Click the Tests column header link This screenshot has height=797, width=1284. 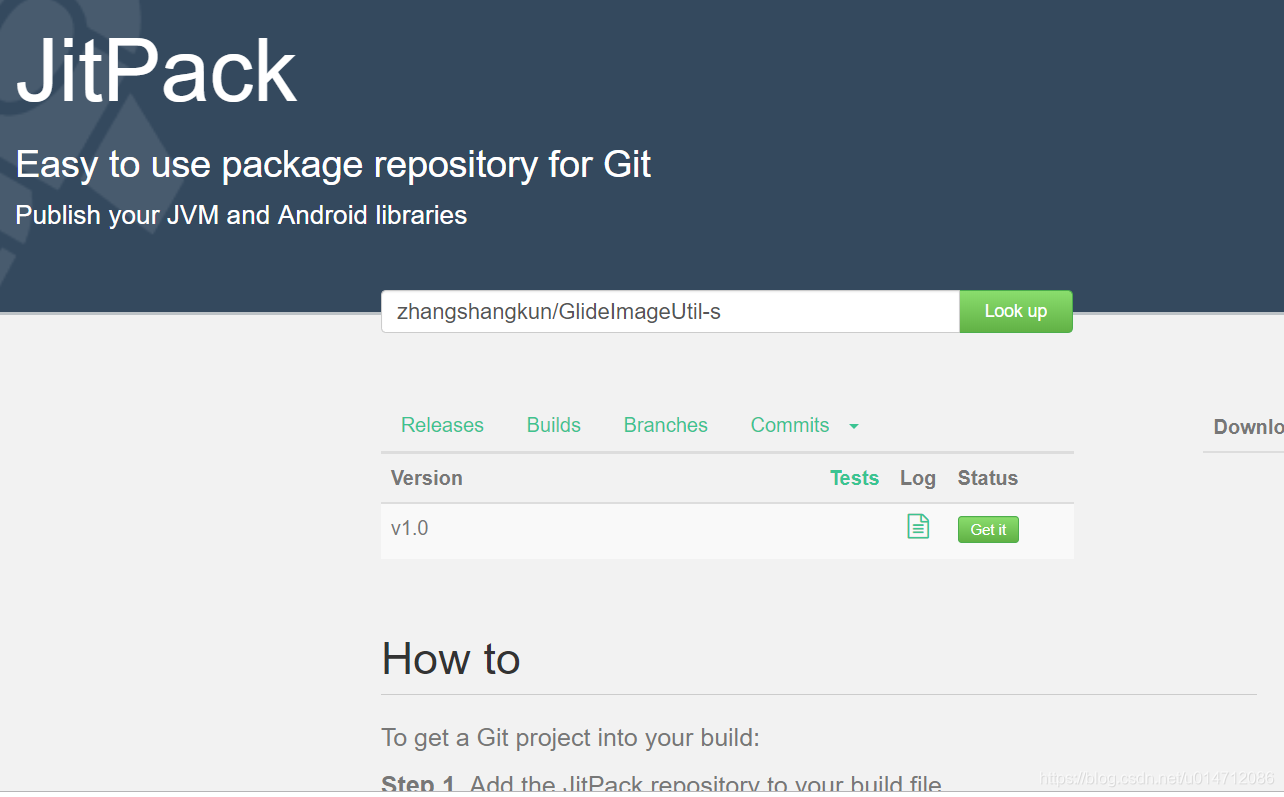click(854, 478)
